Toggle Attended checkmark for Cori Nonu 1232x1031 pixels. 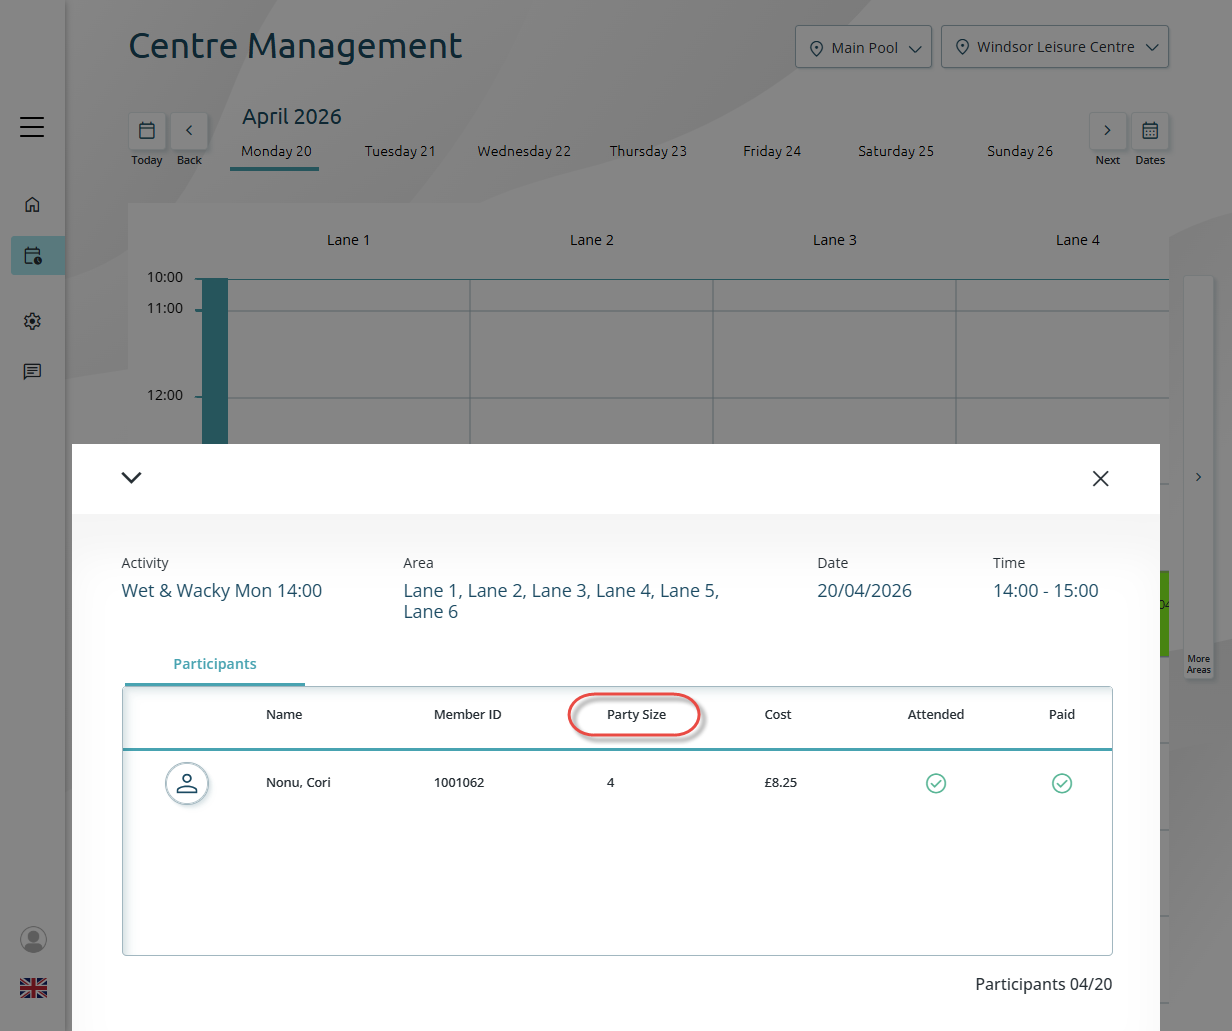[x=936, y=783]
